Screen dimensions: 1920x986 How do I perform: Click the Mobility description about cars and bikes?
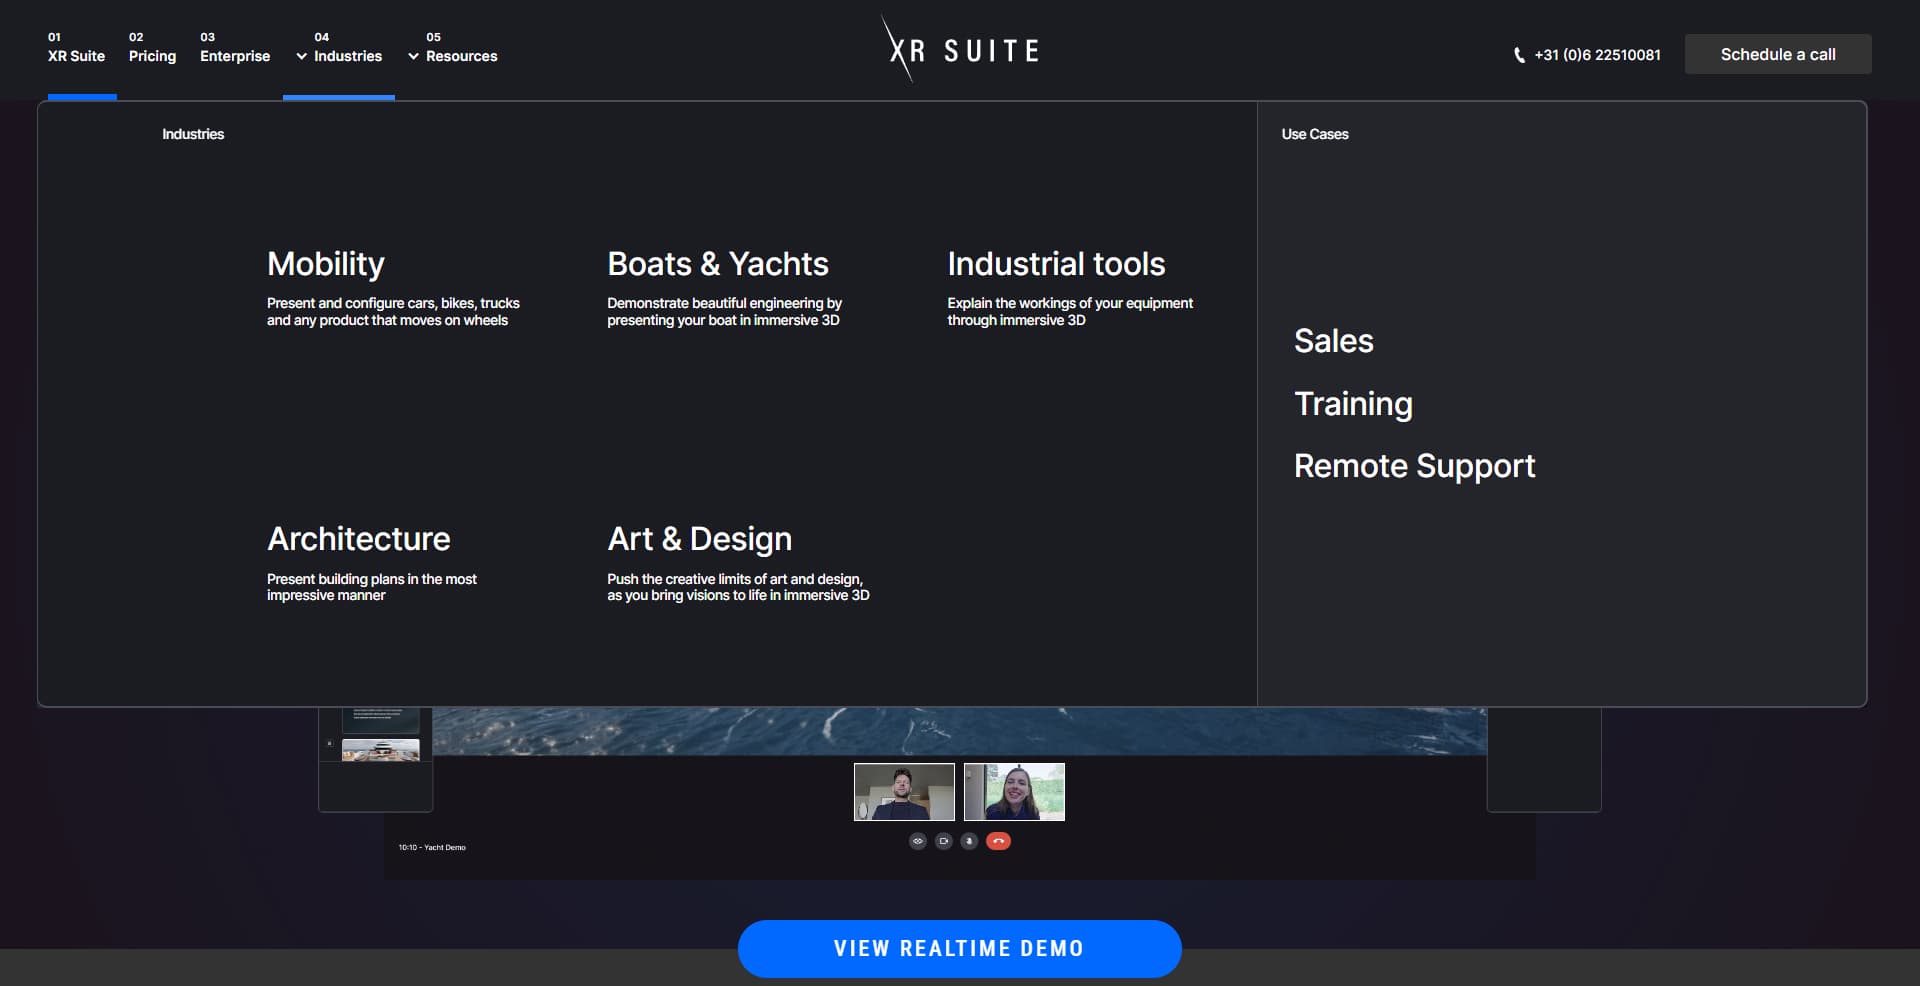[393, 311]
